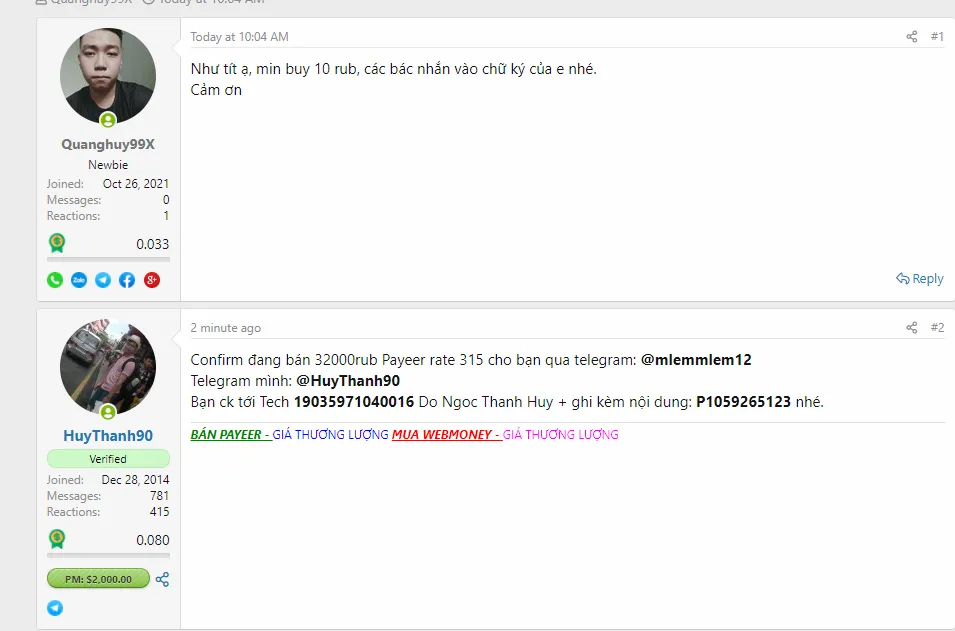This screenshot has width=955, height=631.
Task: Click HuyThanh90's reputation medal icon
Action: click(57, 540)
